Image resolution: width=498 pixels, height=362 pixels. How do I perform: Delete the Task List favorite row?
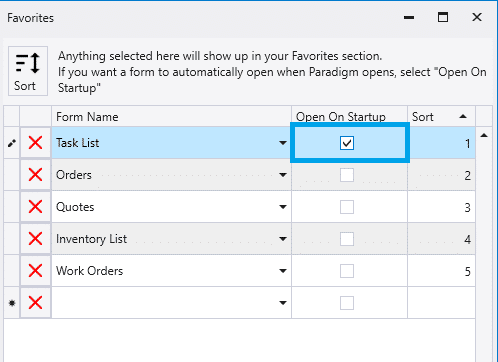[x=35, y=143]
